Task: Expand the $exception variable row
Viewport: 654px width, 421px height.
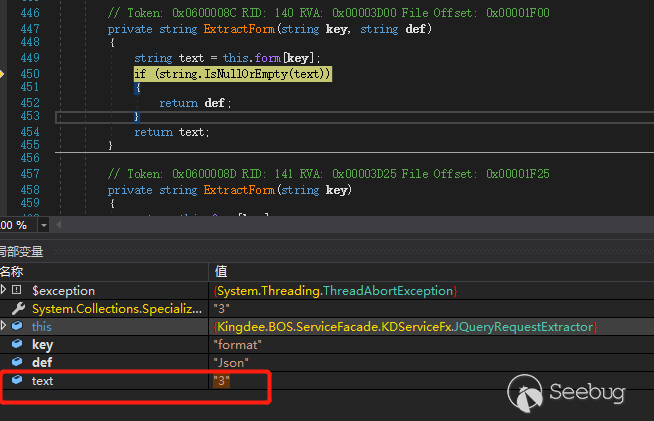Action: pyautogui.click(x=3, y=290)
